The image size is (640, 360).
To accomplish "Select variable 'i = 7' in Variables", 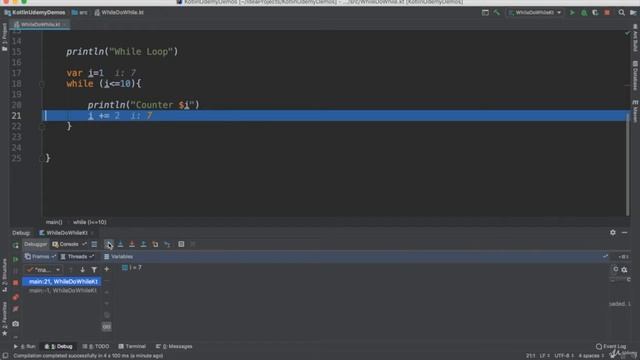I will coord(132,268).
